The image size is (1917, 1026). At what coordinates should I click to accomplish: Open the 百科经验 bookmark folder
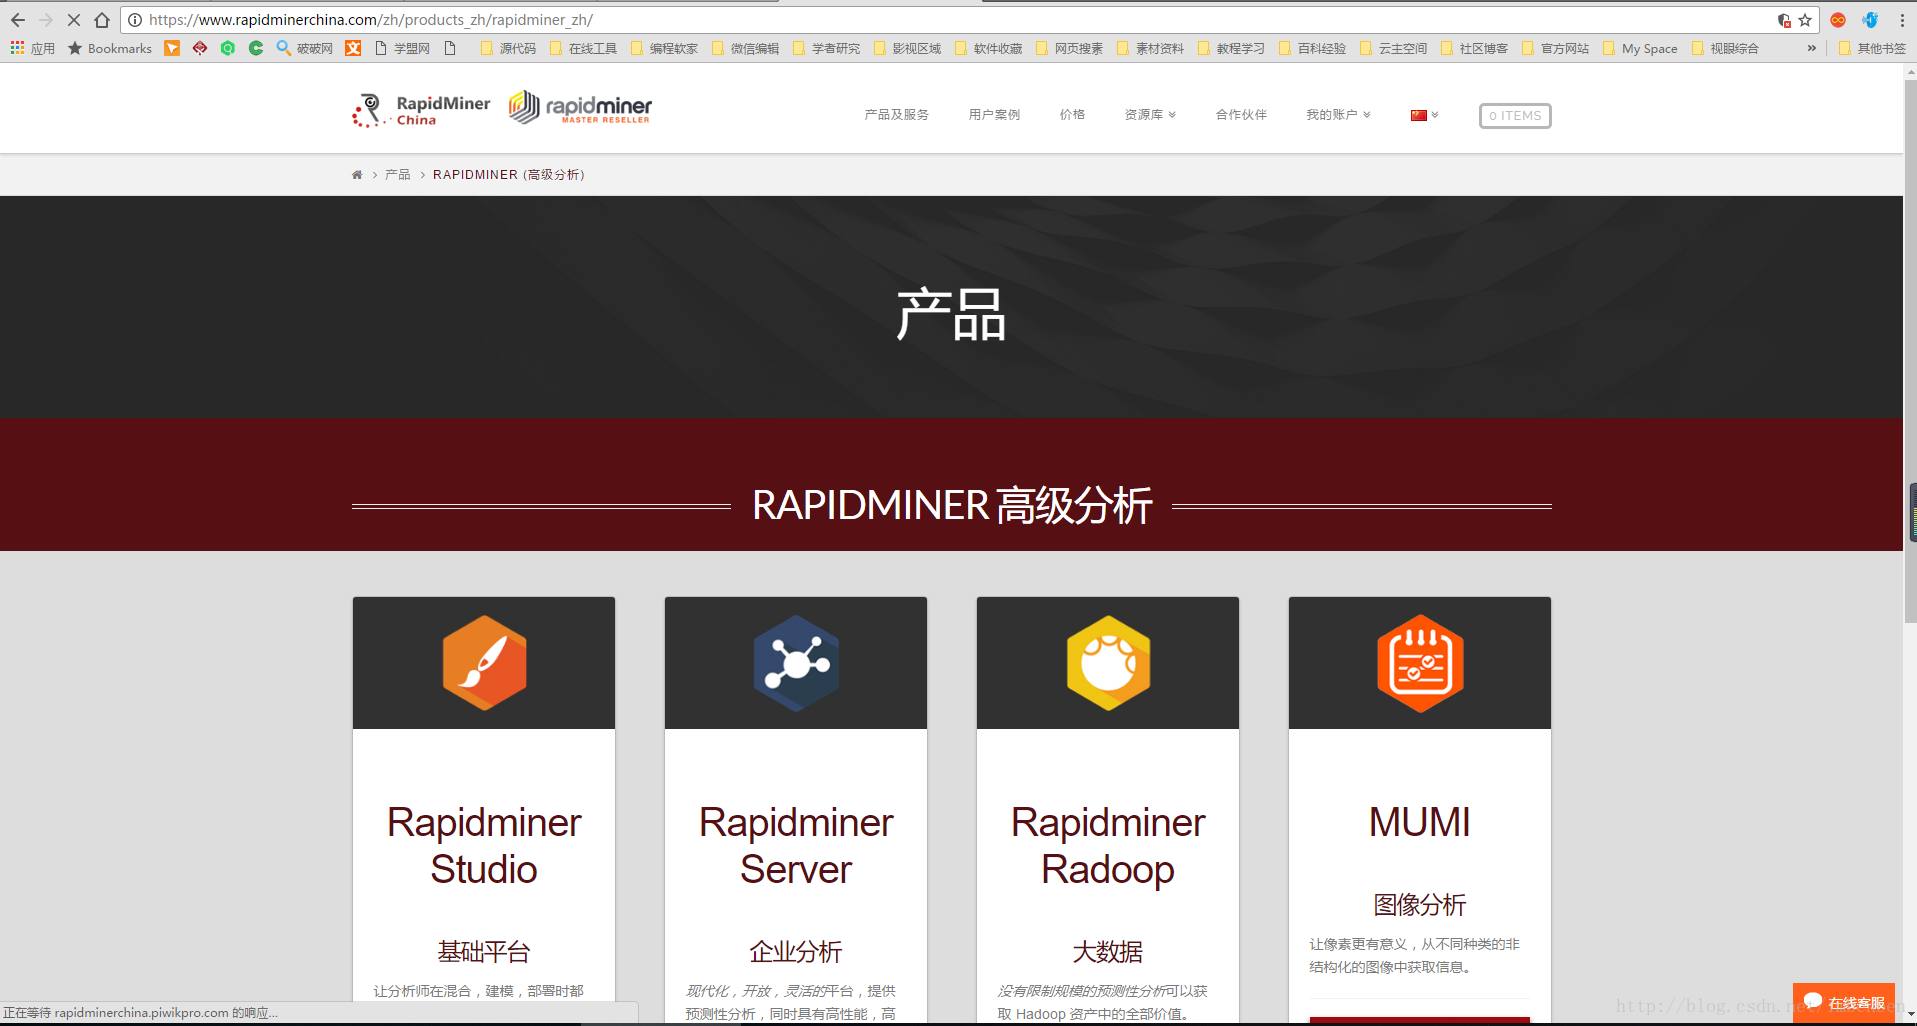[1312, 48]
